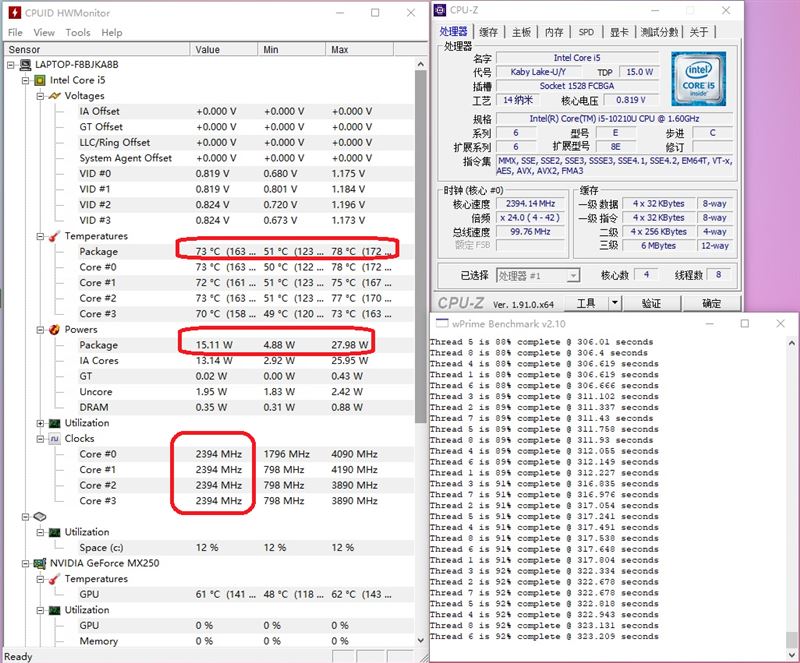Collapse the LAPTOP-F8BJKA8B root node

click(x=11, y=65)
